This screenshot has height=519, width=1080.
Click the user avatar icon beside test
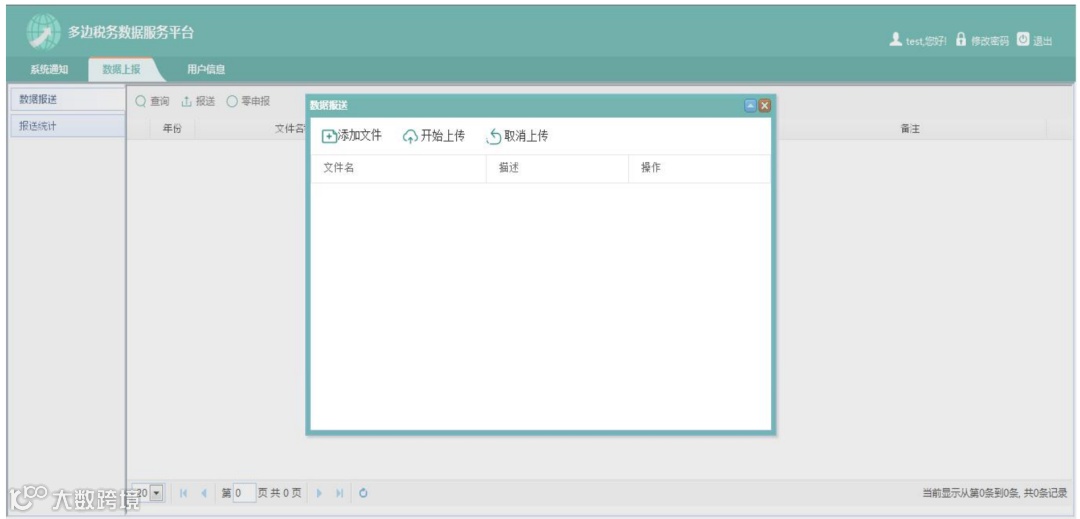[x=895, y=39]
